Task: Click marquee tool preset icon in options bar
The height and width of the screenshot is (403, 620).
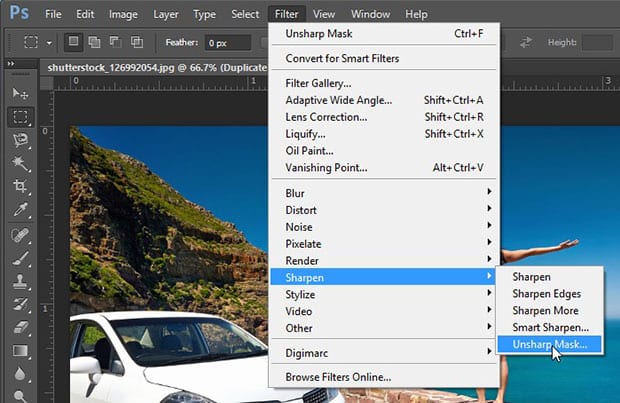Action: [x=31, y=42]
